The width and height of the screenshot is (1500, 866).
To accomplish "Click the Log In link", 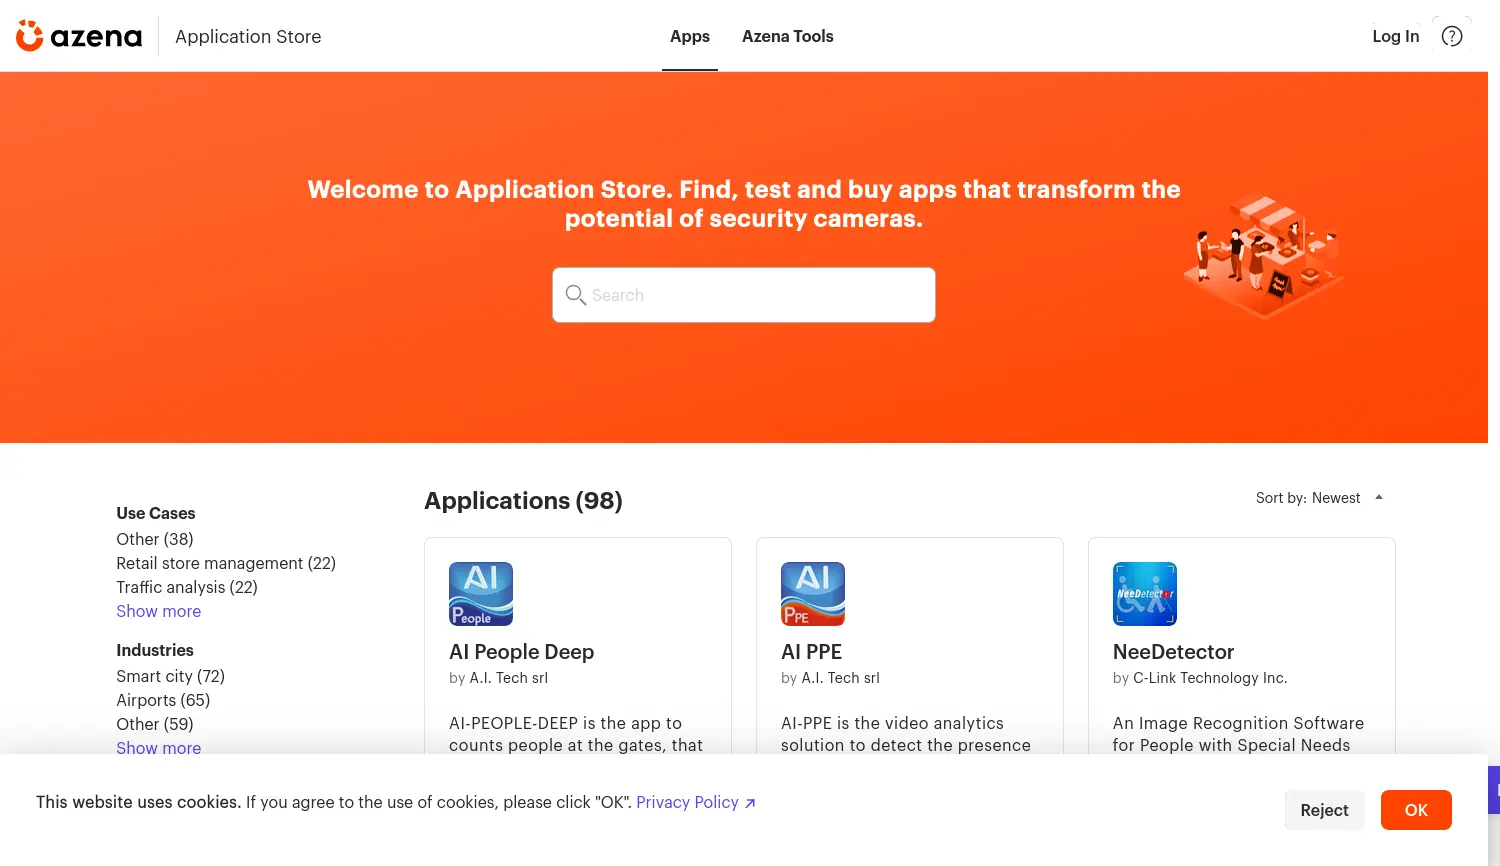I will [1395, 36].
